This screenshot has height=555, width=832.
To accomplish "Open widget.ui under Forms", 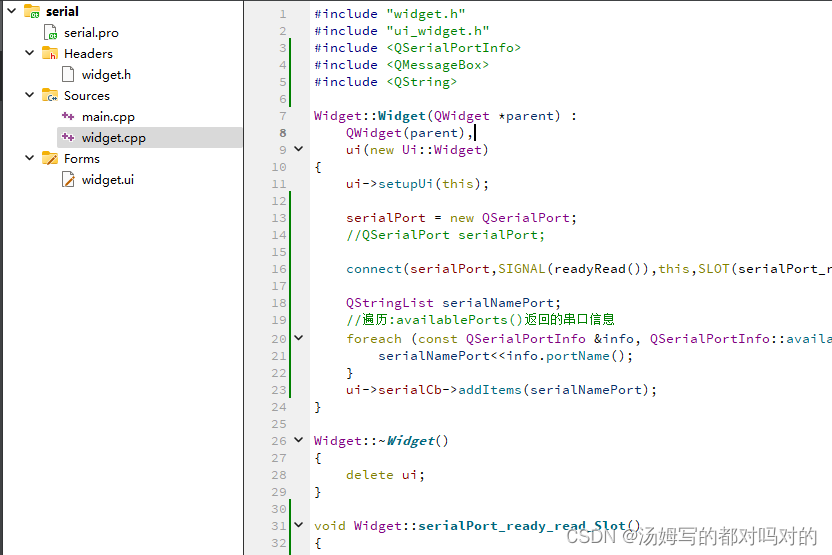I will click(108, 180).
